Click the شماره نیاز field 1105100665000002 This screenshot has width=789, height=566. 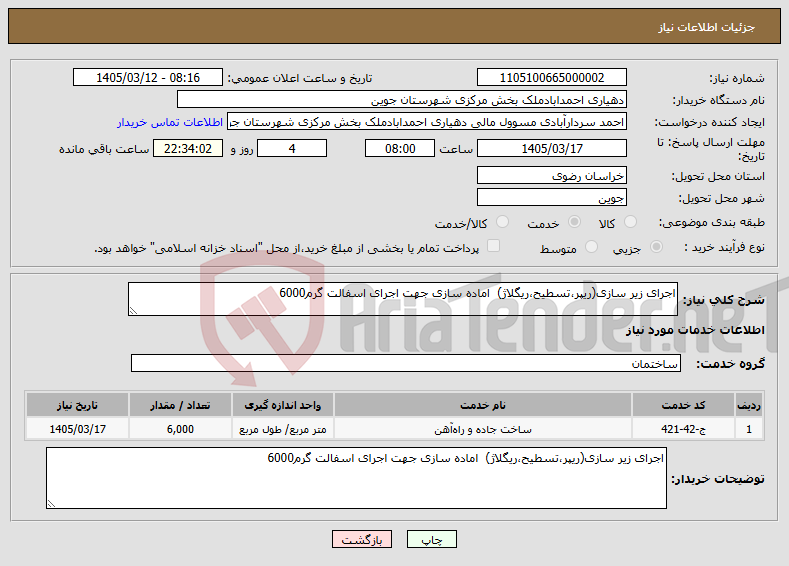click(x=551, y=77)
